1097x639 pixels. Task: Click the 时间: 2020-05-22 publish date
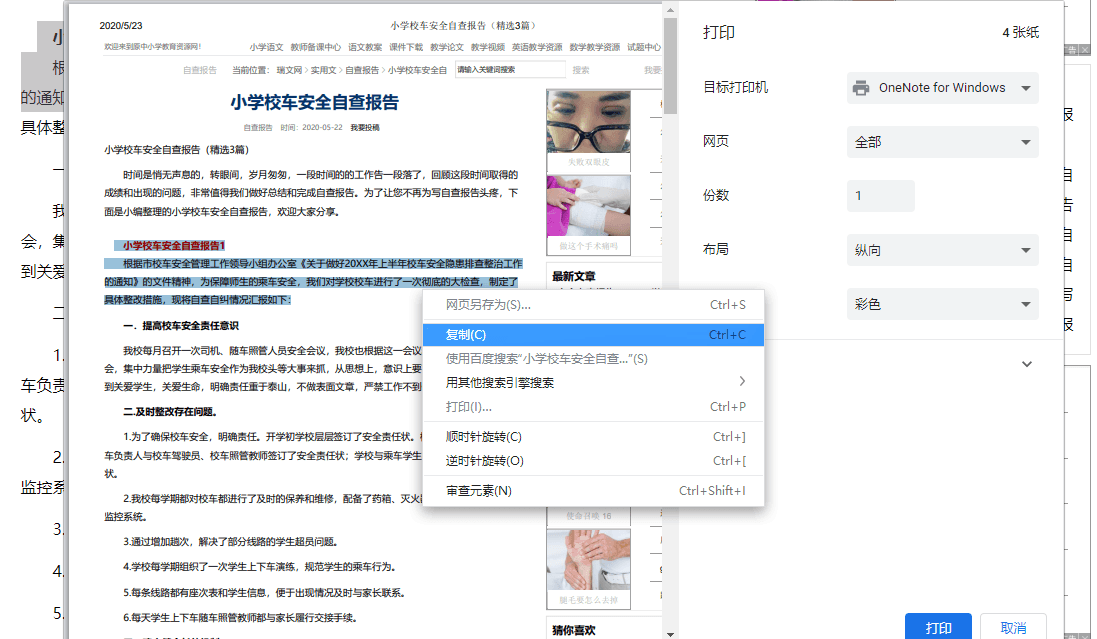coord(311,127)
